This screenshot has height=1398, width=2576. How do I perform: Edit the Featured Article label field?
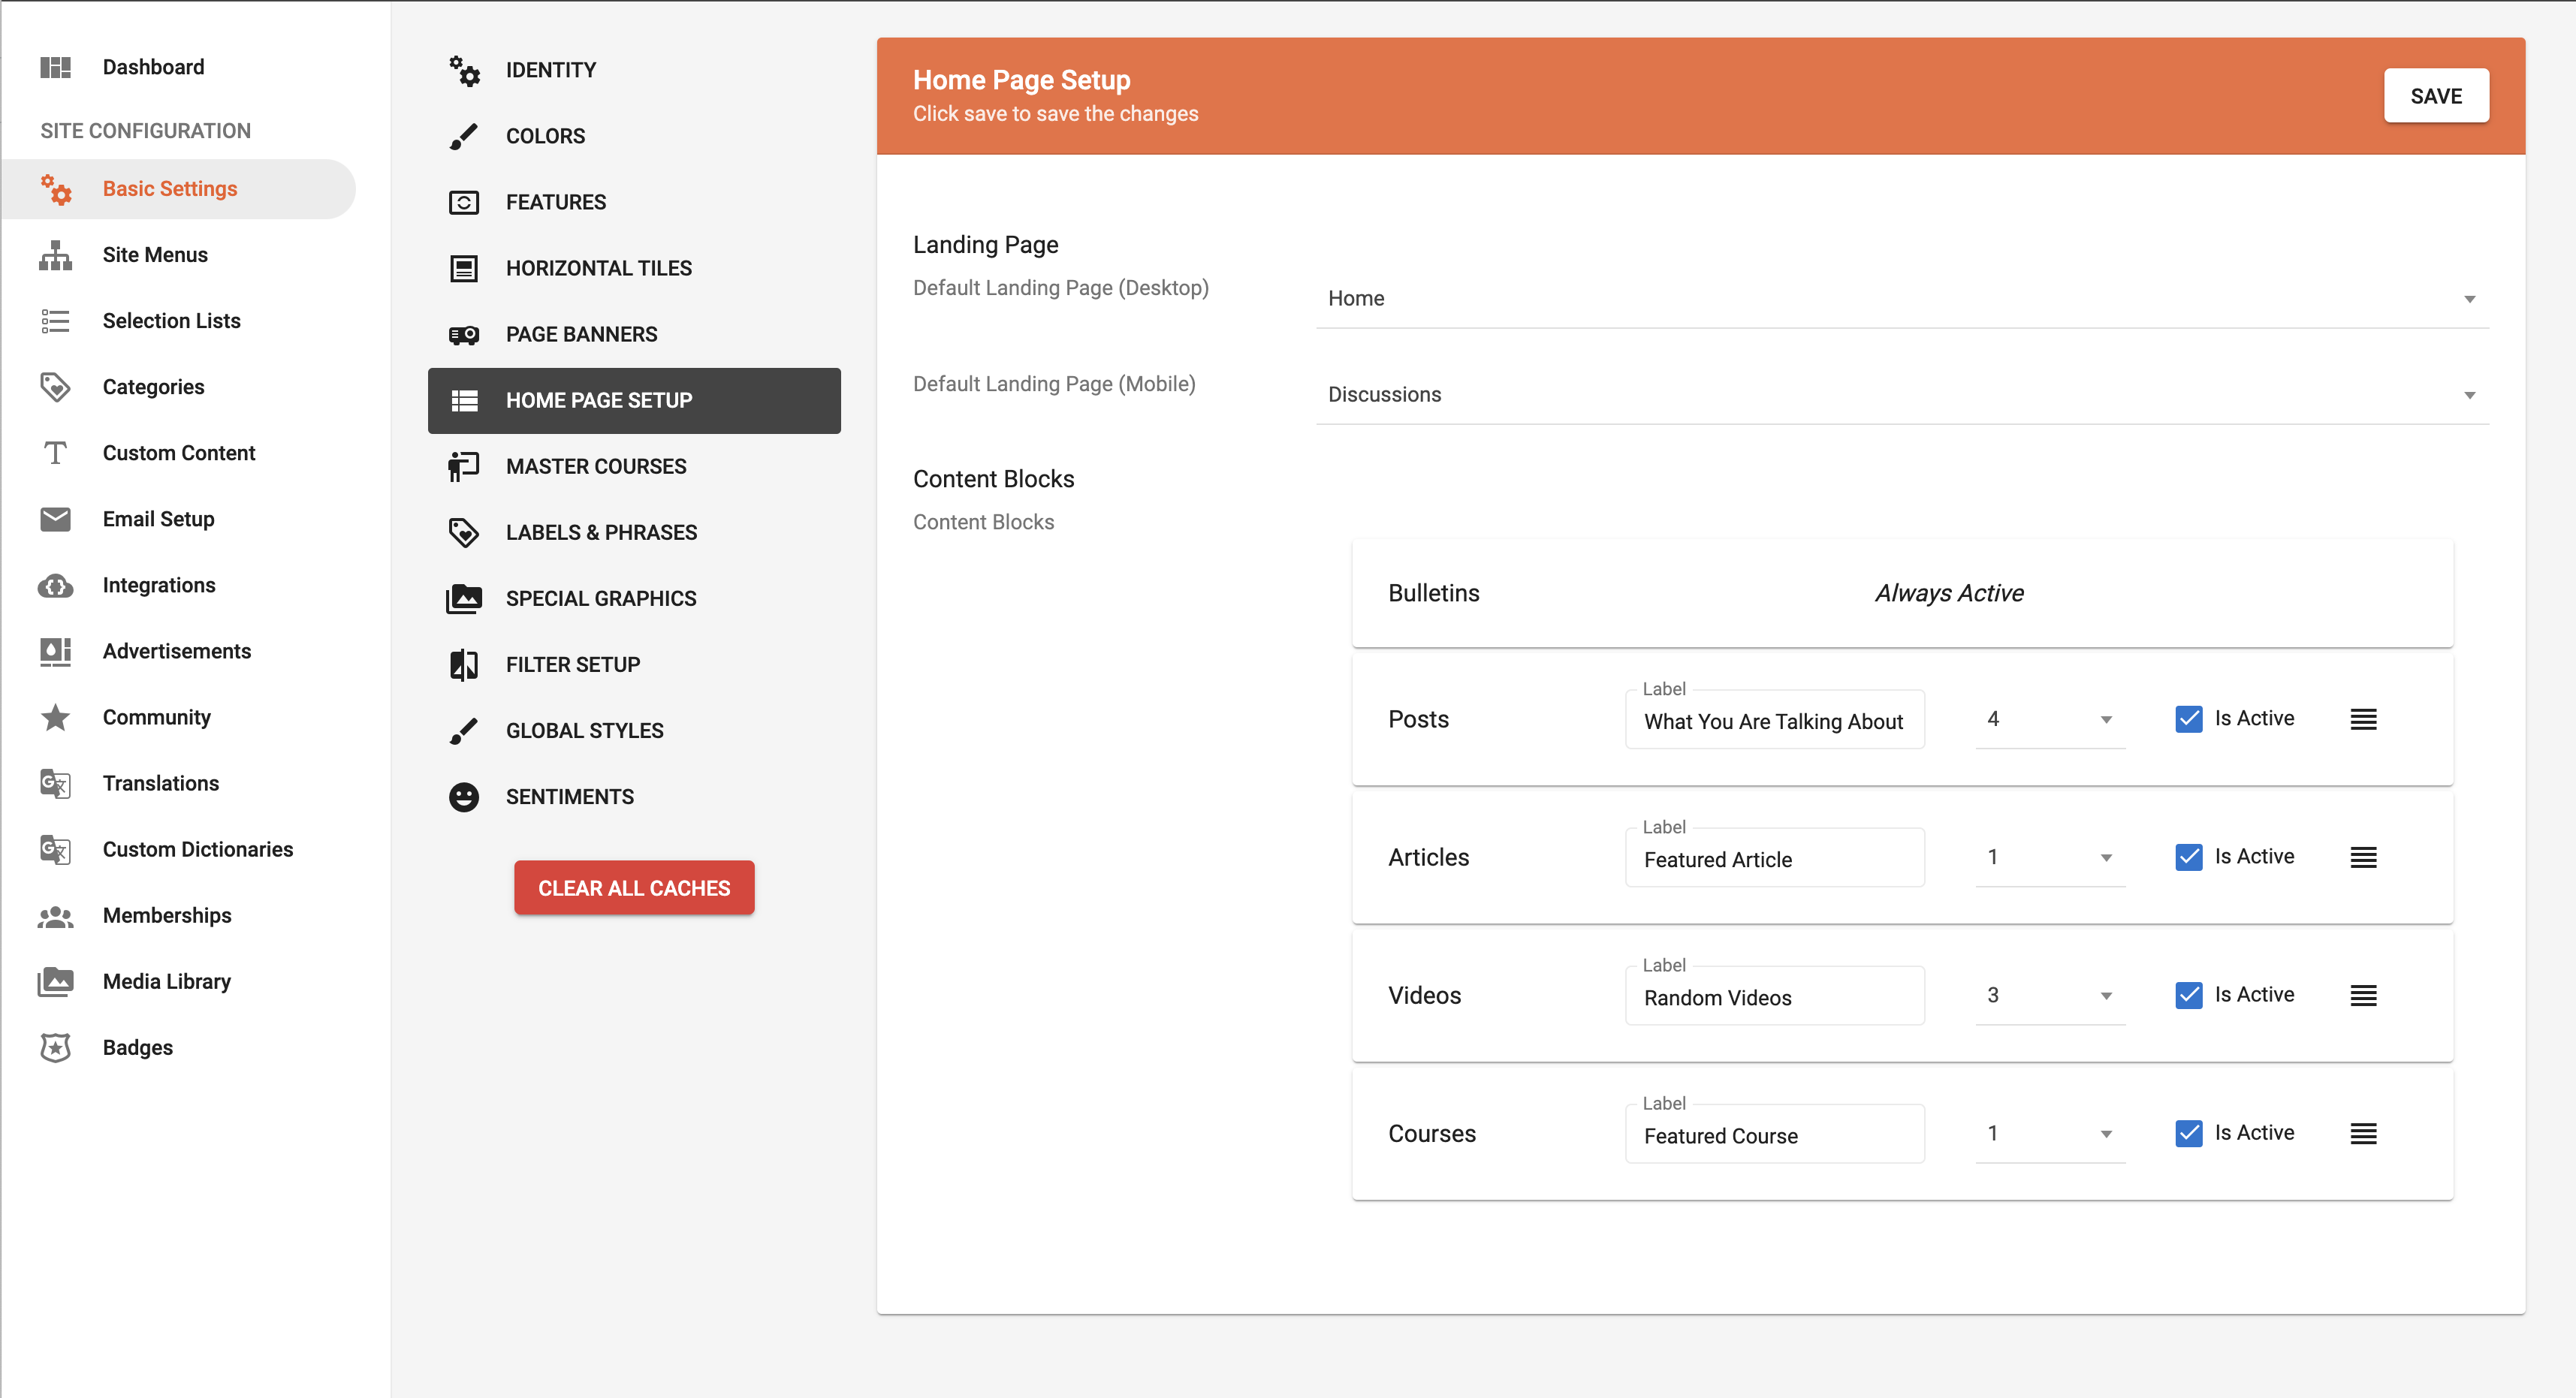(1774, 859)
